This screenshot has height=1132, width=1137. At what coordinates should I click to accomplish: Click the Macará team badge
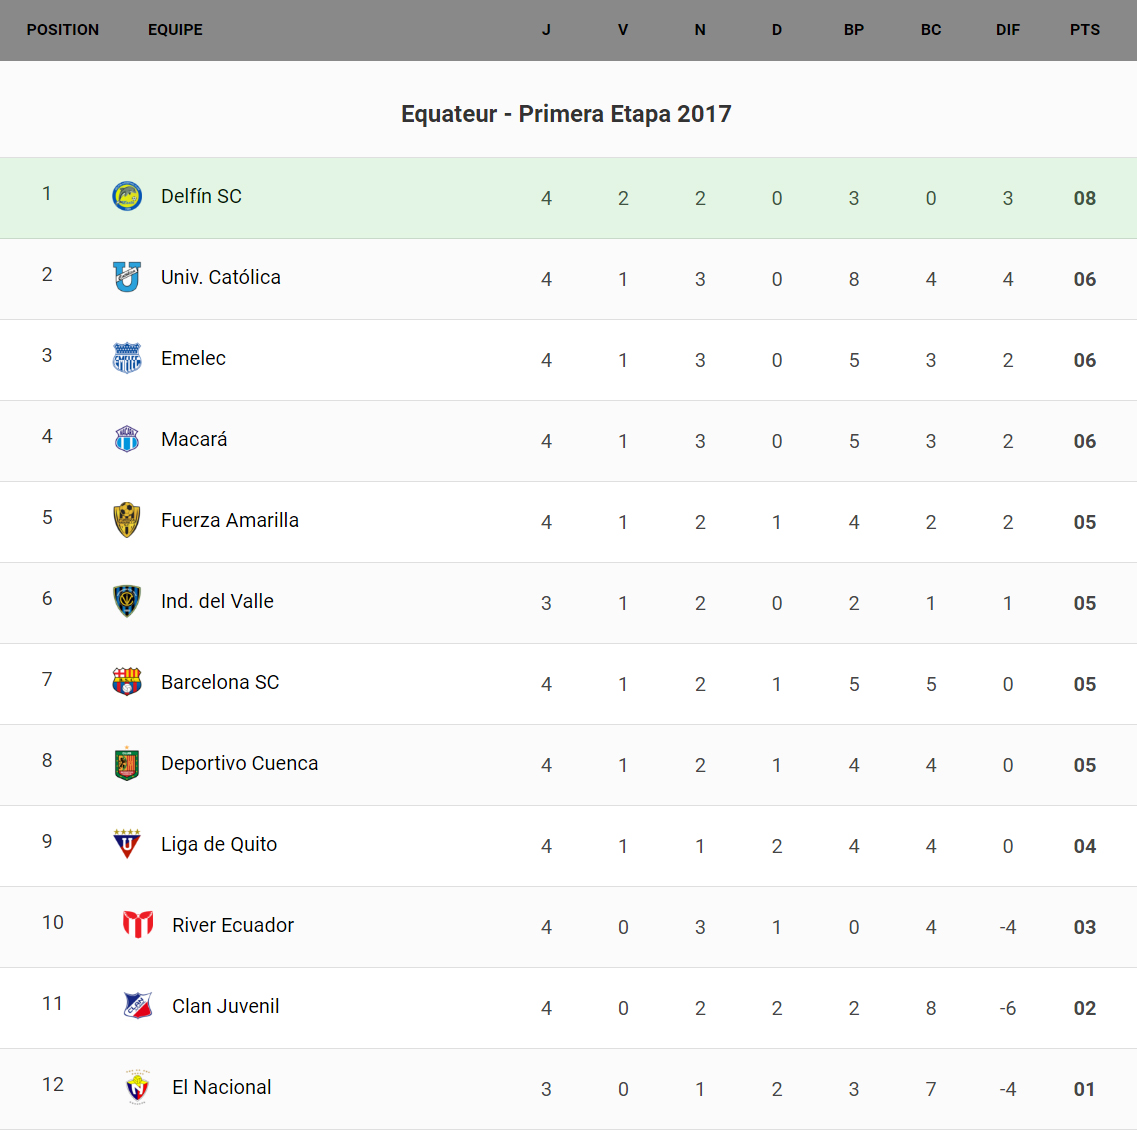coord(127,439)
